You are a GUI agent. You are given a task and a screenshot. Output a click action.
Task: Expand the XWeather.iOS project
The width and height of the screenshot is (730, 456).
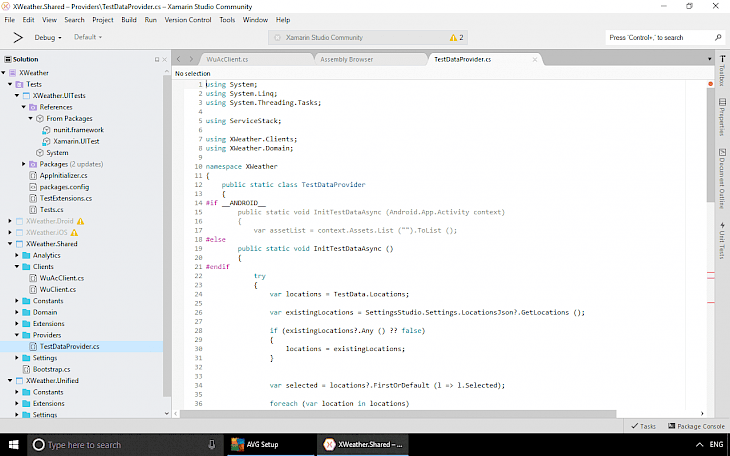[10, 232]
